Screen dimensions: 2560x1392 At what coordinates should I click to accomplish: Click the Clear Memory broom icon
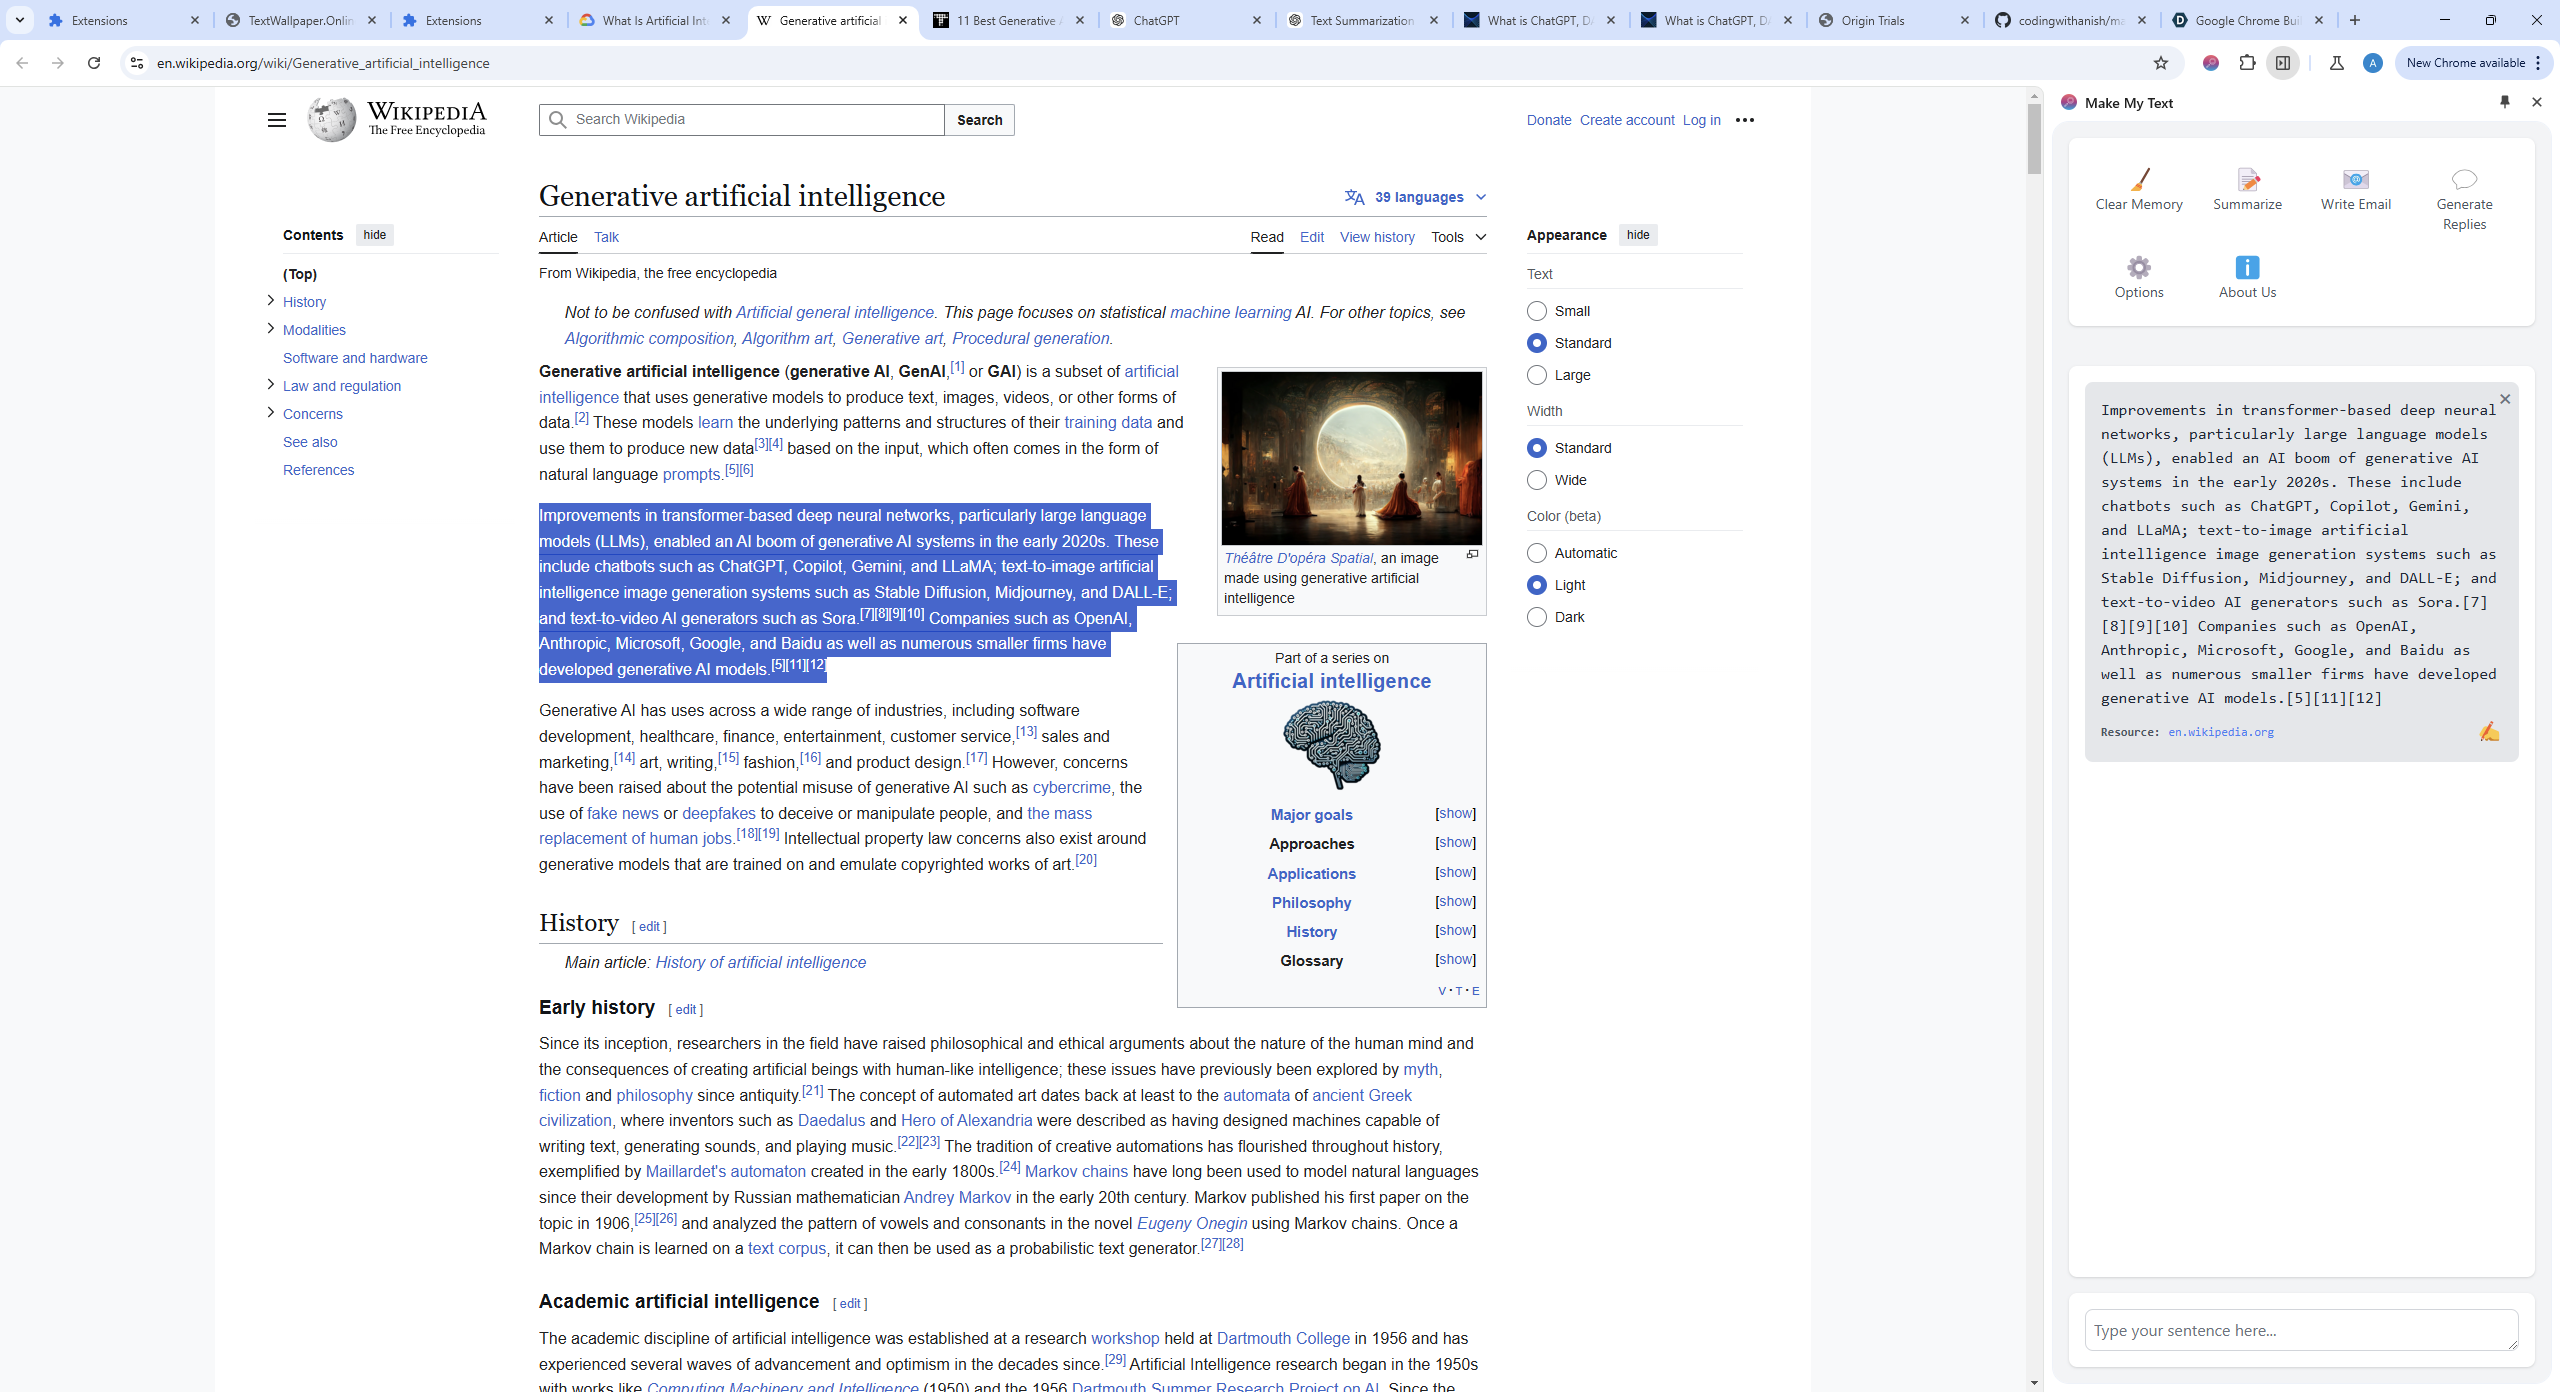click(2139, 180)
